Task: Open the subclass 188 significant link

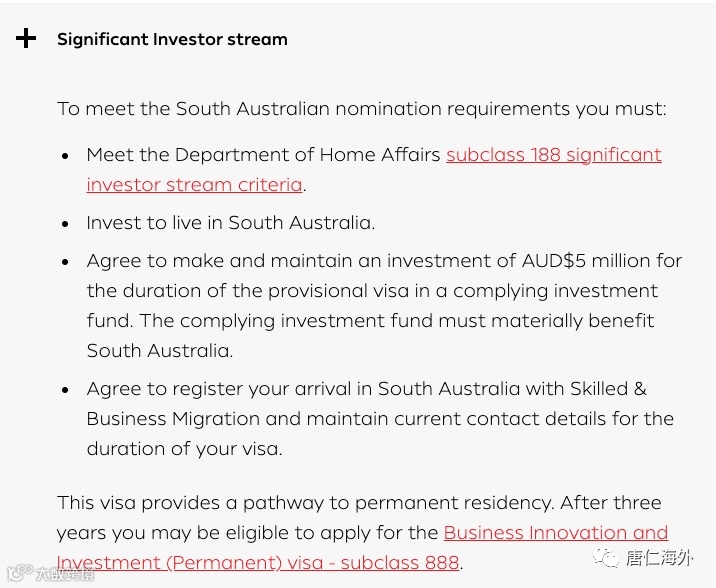Action: point(553,155)
